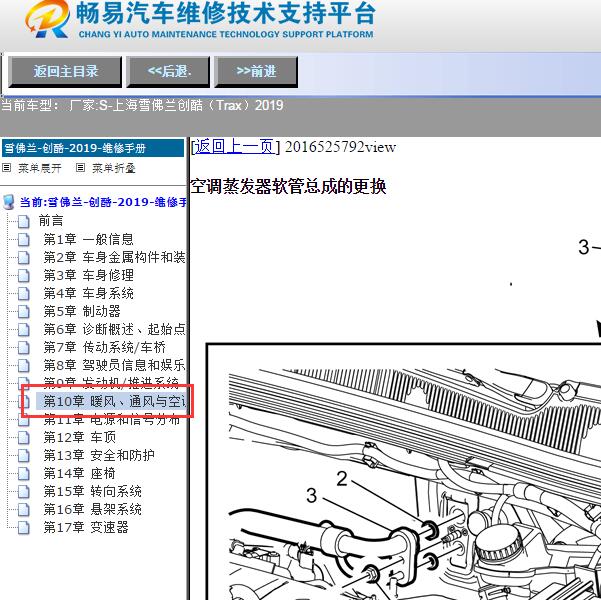Click the evaporator hose diagram image
601x600 pixels.
pyautogui.click(x=404, y=472)
